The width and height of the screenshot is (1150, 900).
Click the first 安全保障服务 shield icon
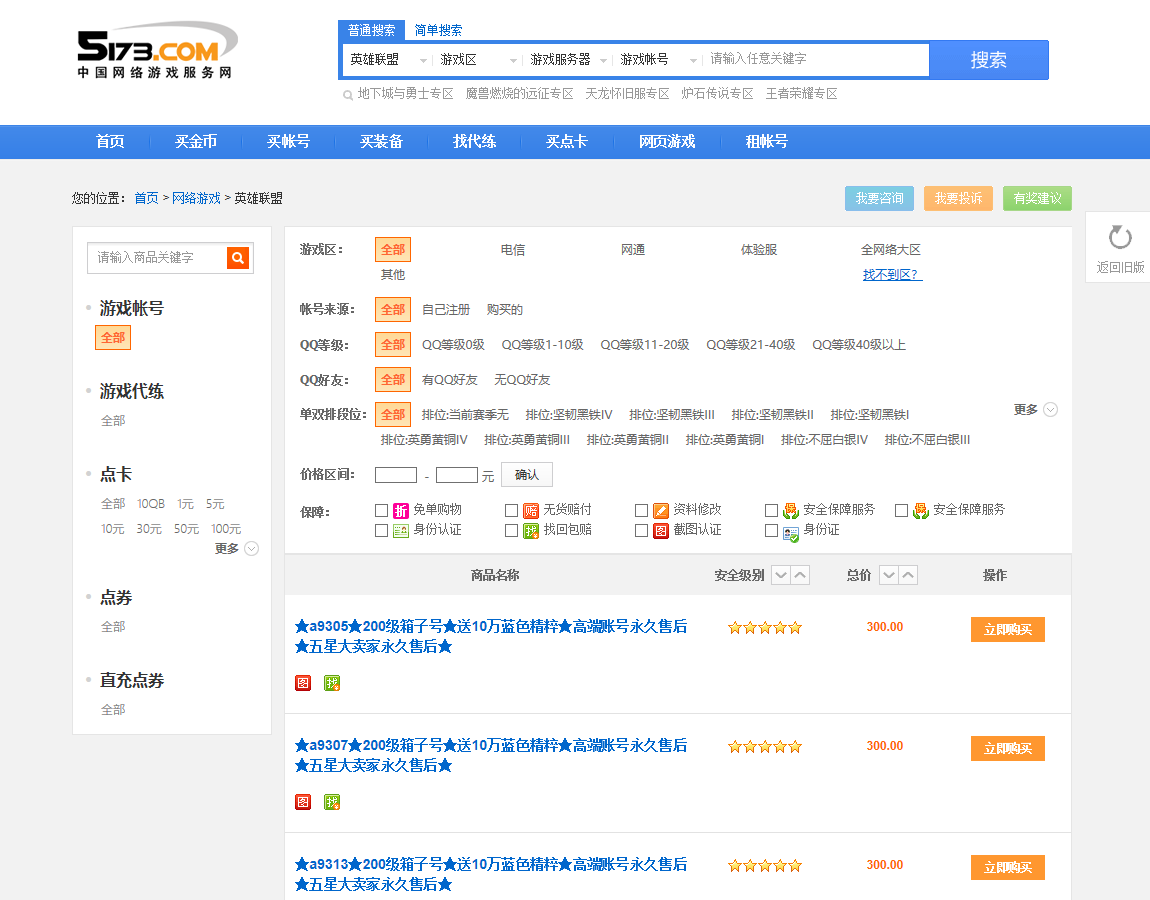pyautogui.click(x=791, y=511)
